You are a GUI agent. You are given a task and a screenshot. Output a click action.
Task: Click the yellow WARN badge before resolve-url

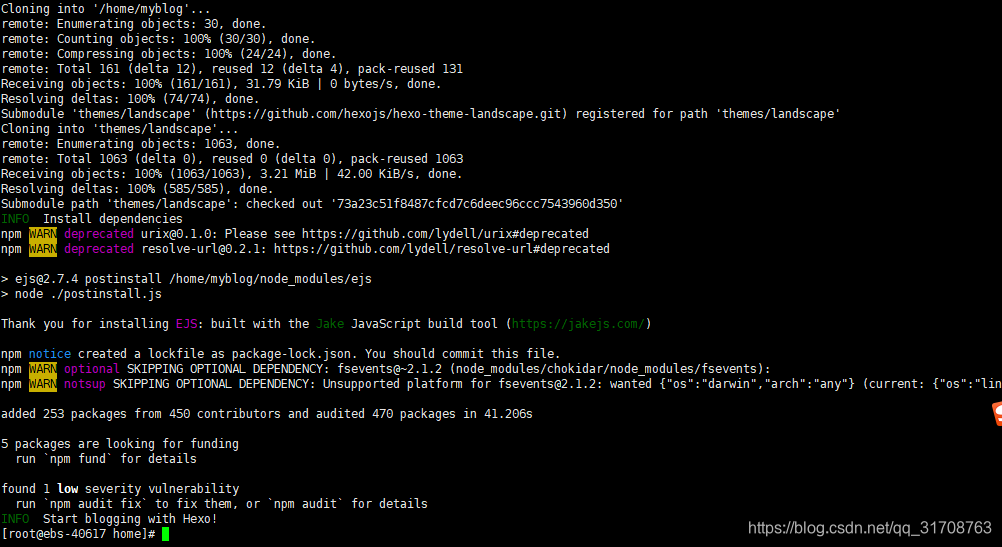coord(43,249)
